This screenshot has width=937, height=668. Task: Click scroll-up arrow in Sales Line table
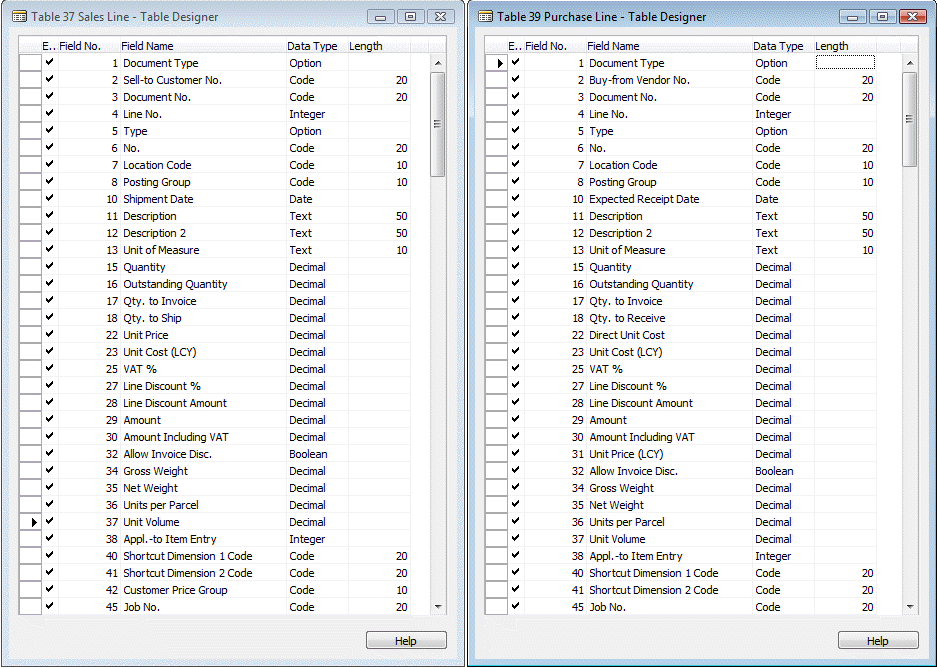(437, 63)
